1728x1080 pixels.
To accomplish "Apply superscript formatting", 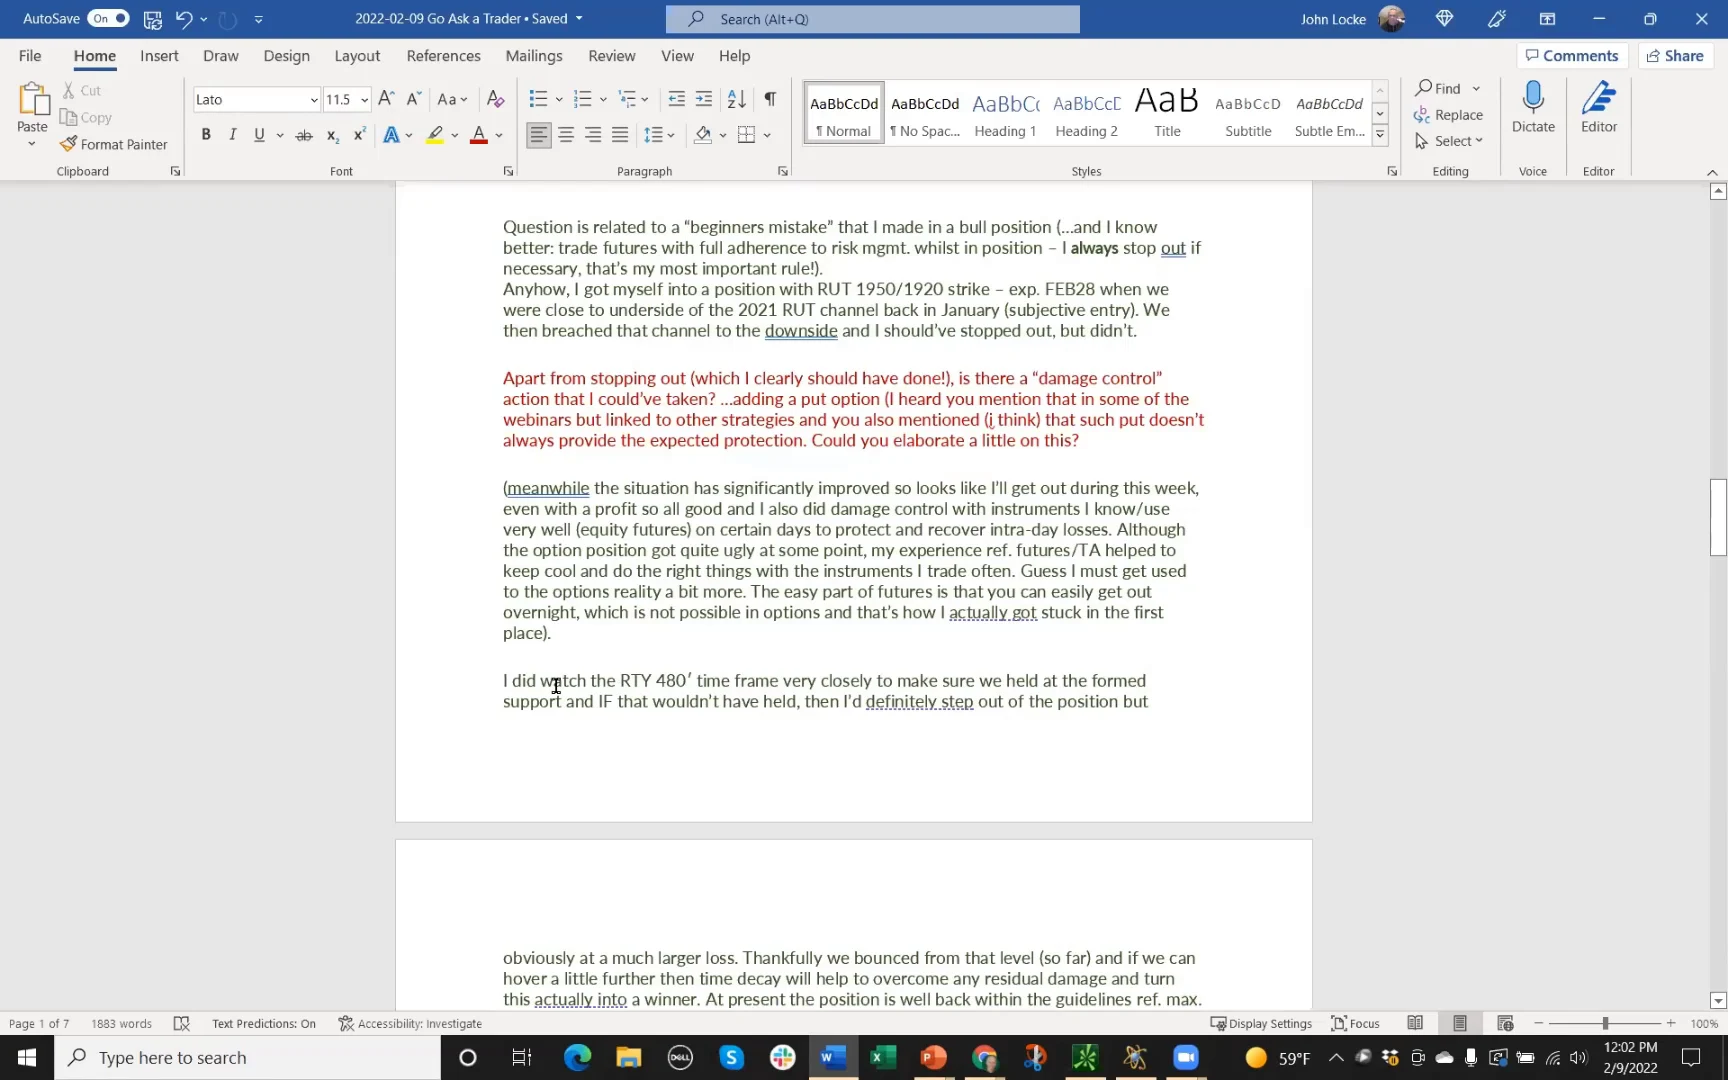I will pyautogui.click(x=359, y=135).
